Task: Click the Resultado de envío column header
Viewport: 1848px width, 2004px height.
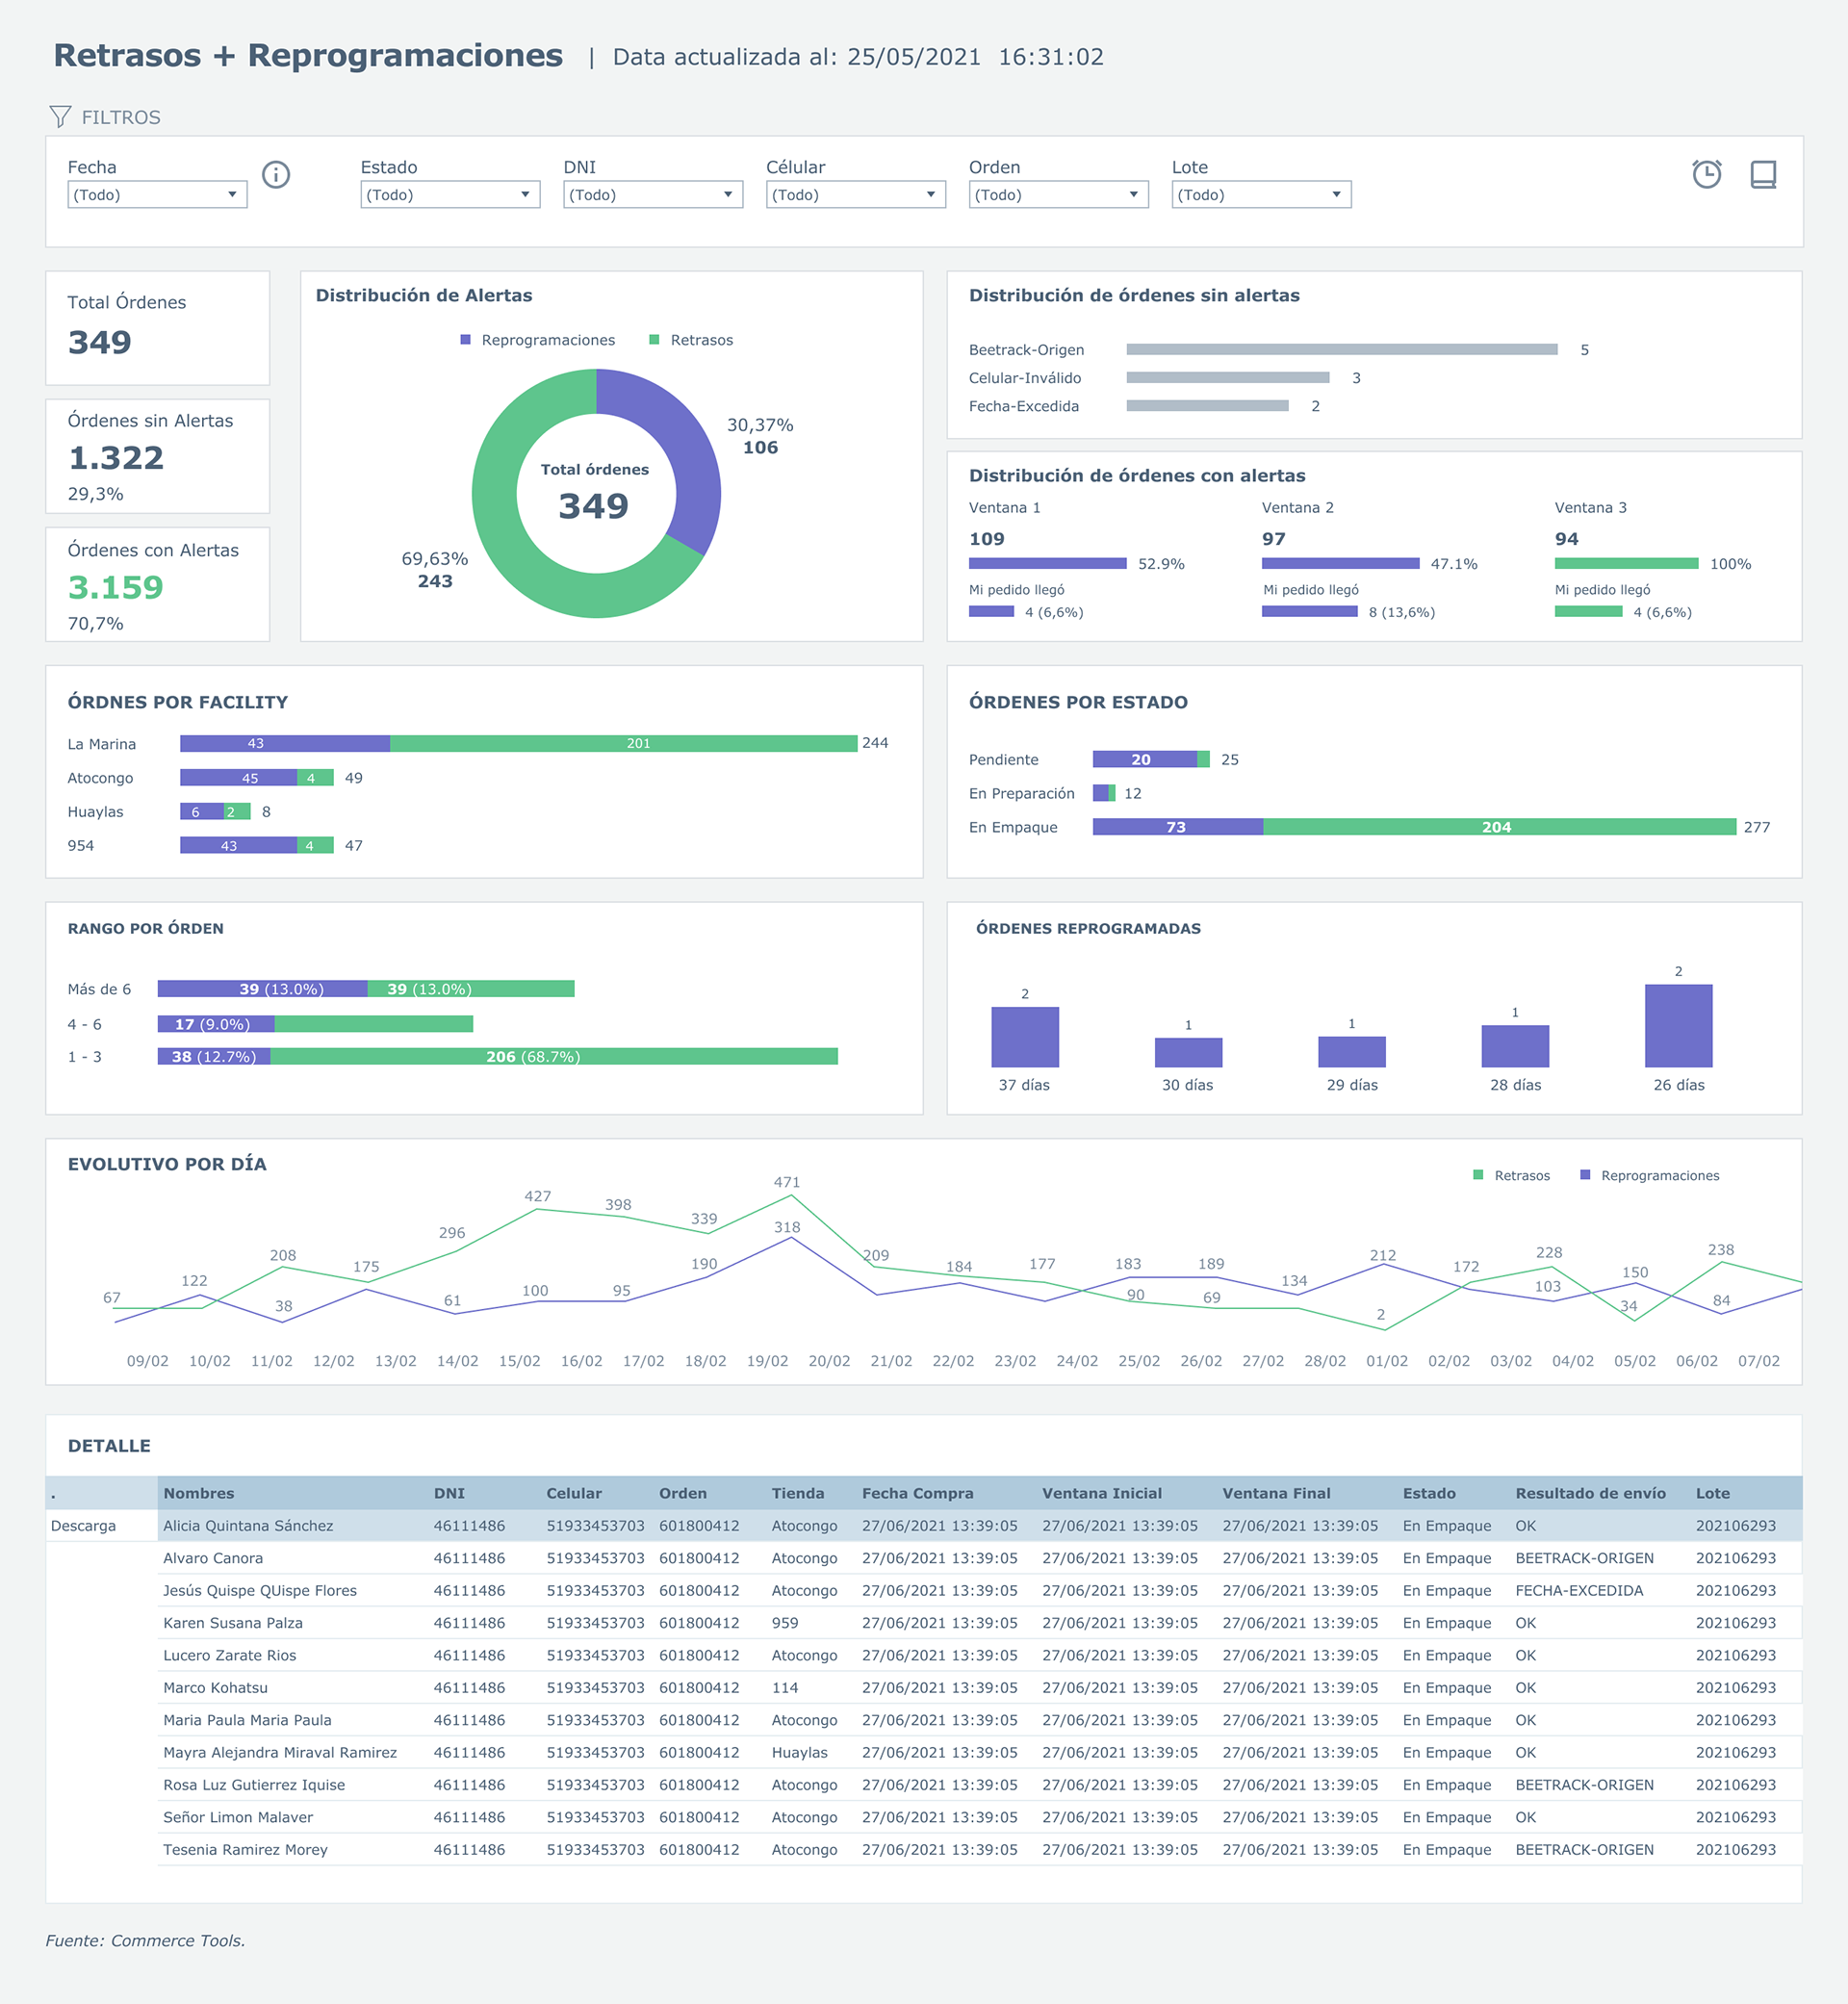Action: (1590, 1493)
